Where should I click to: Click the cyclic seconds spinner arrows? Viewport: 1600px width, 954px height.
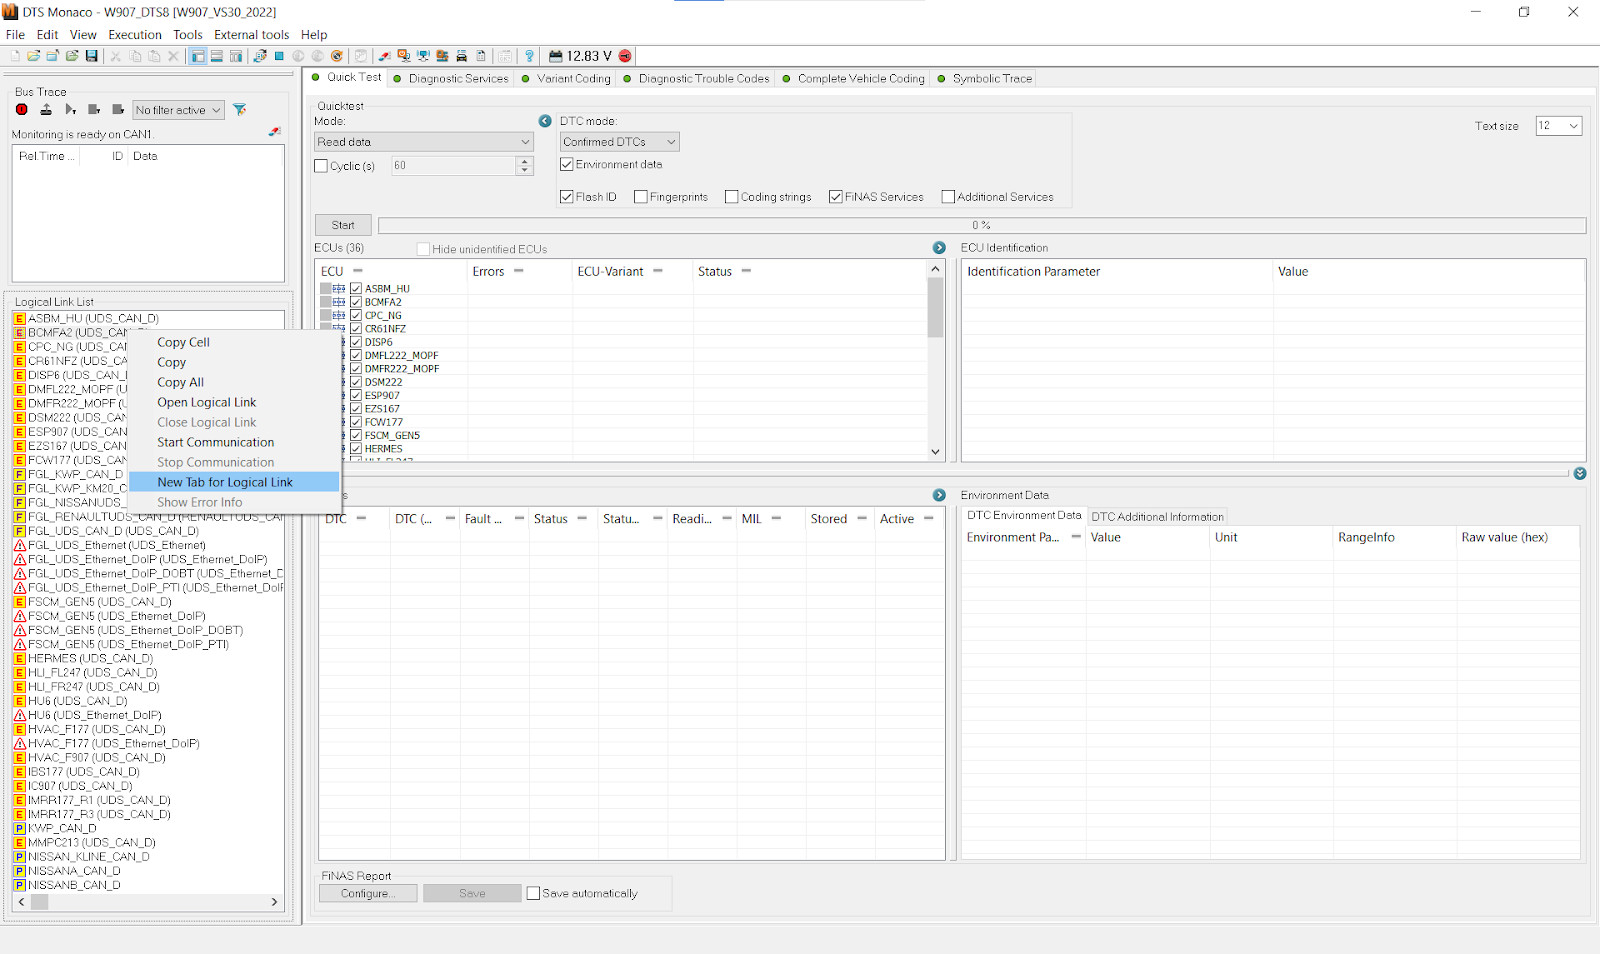coord(525,166)
